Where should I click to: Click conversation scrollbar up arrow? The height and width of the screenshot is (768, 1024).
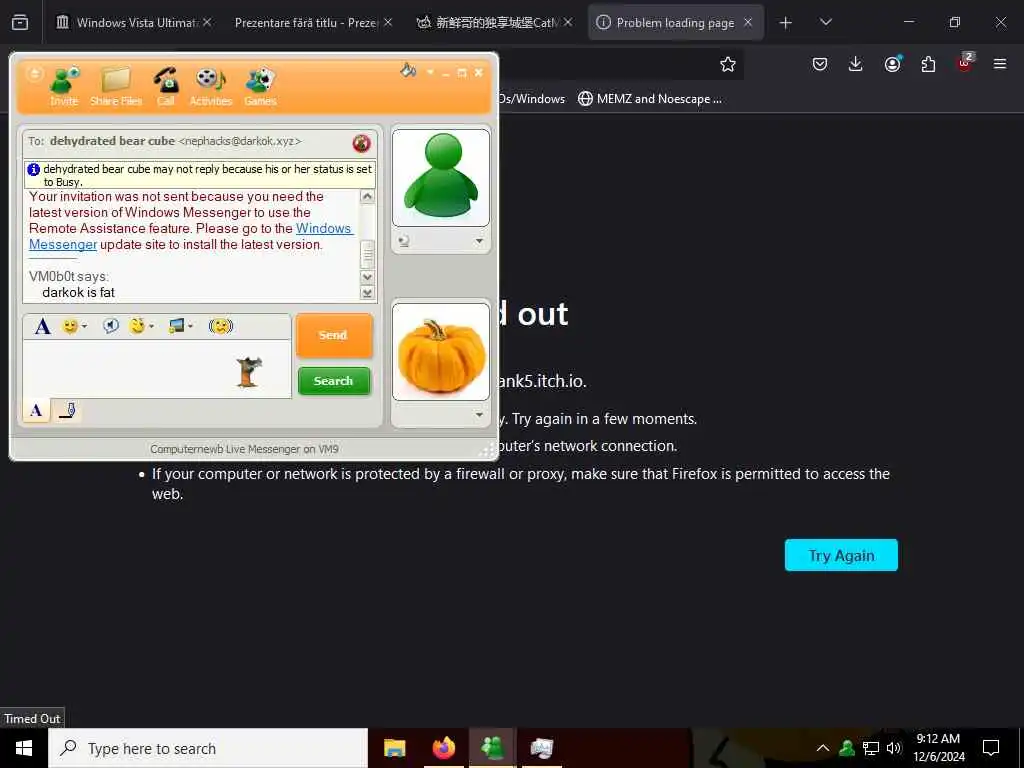click(x=368, y=197)
